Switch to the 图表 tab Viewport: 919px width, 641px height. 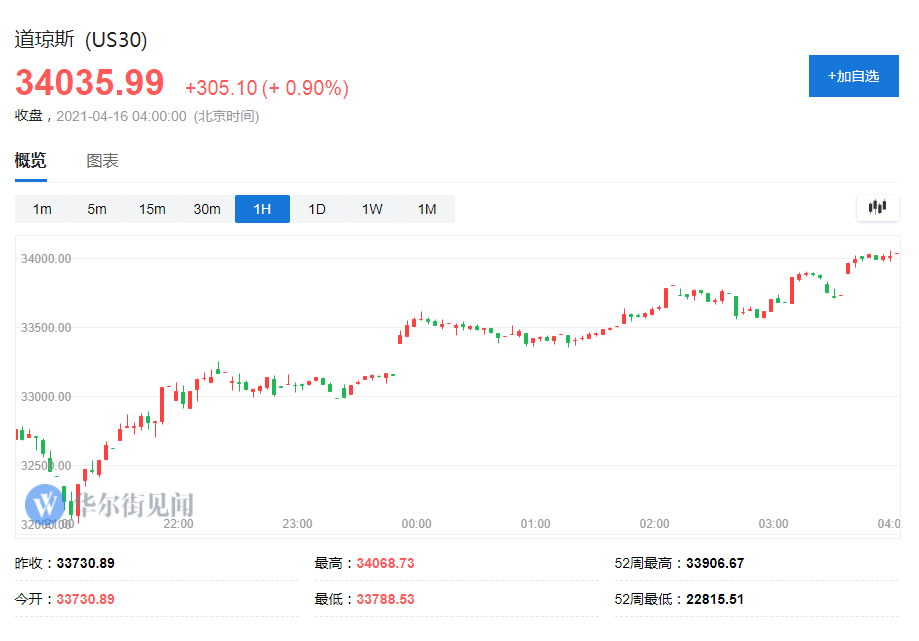(103, 161)
